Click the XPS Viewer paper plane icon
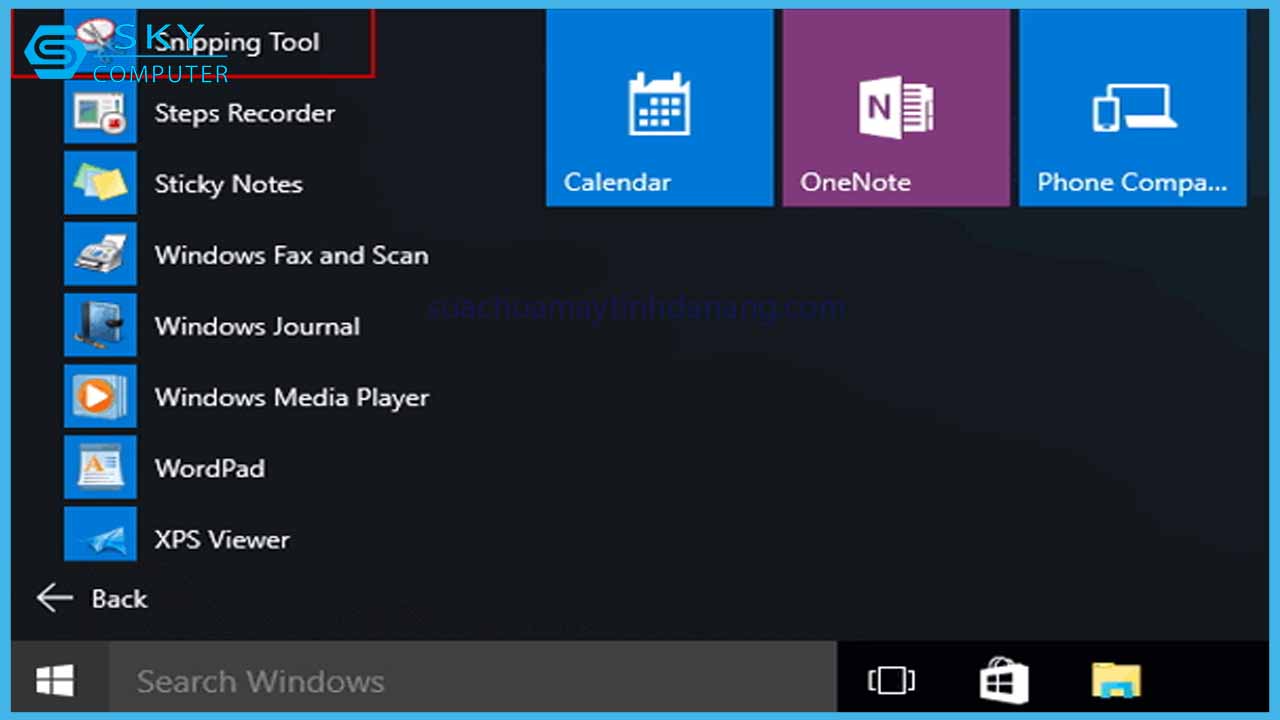 [100, 539]
